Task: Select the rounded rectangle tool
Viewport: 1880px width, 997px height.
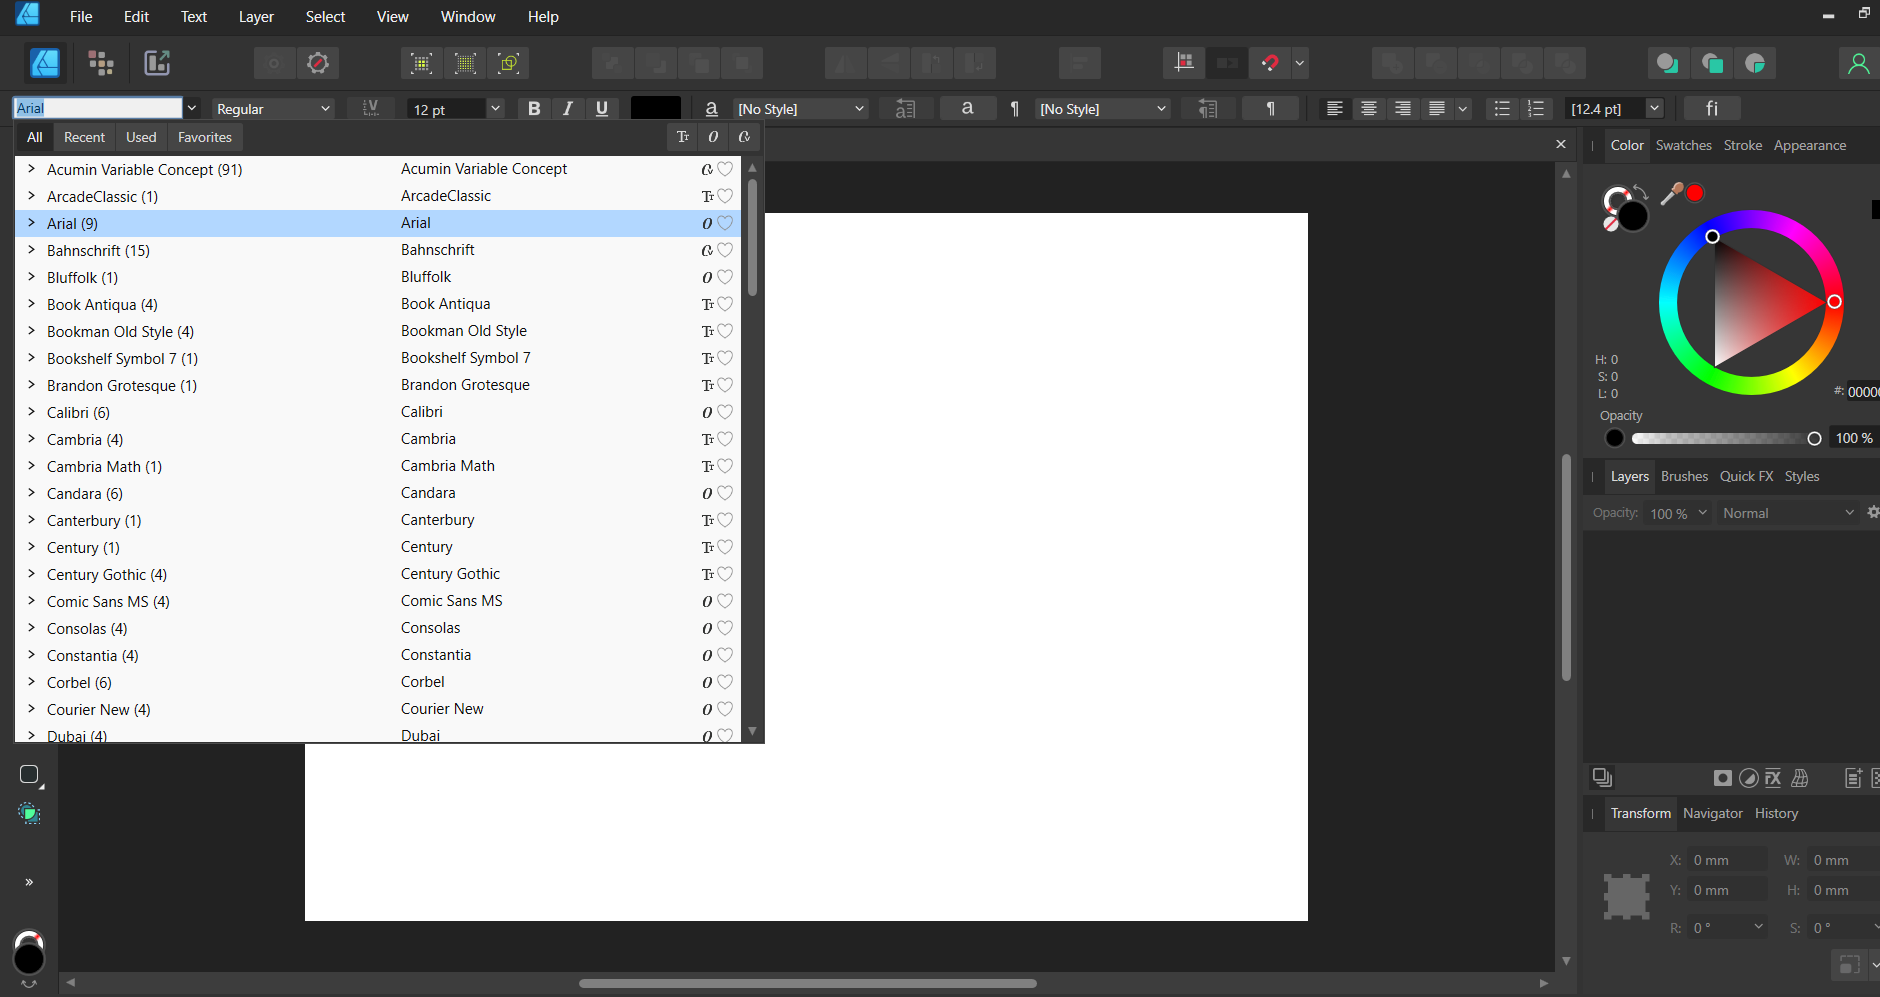Action: 30,775
